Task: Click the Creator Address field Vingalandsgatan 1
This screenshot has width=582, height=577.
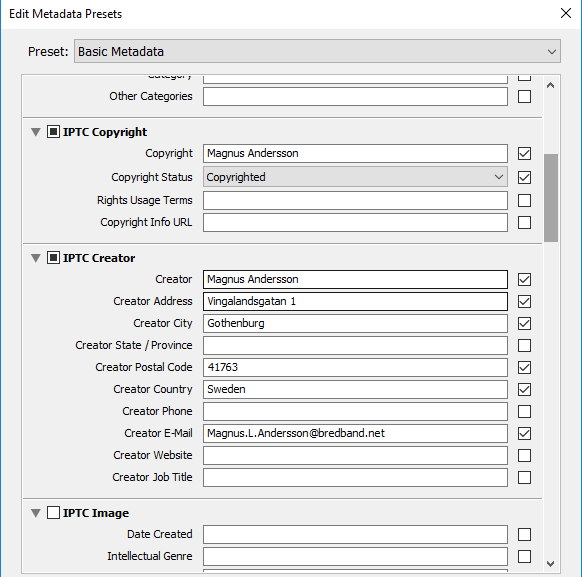Action: click(x=355, y=302)
